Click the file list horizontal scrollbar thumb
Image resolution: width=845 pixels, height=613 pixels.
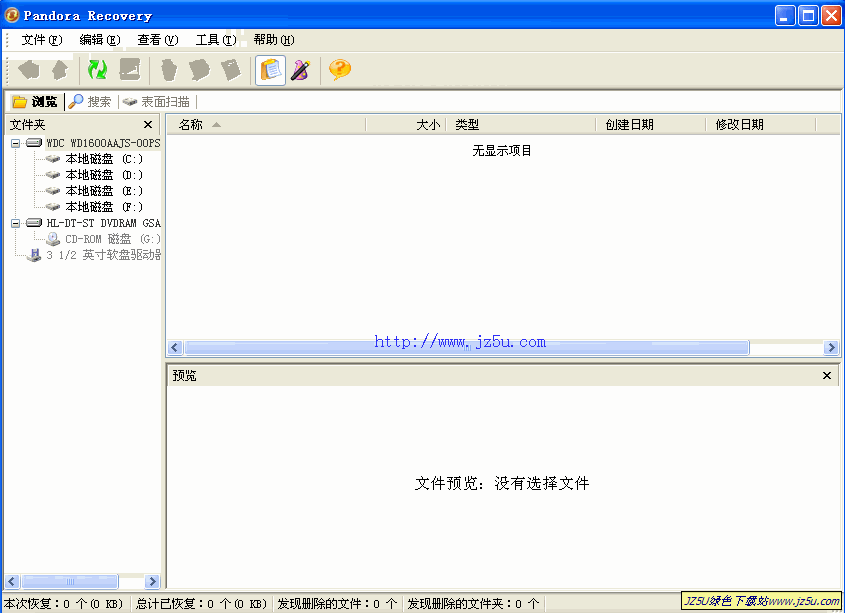467,348
